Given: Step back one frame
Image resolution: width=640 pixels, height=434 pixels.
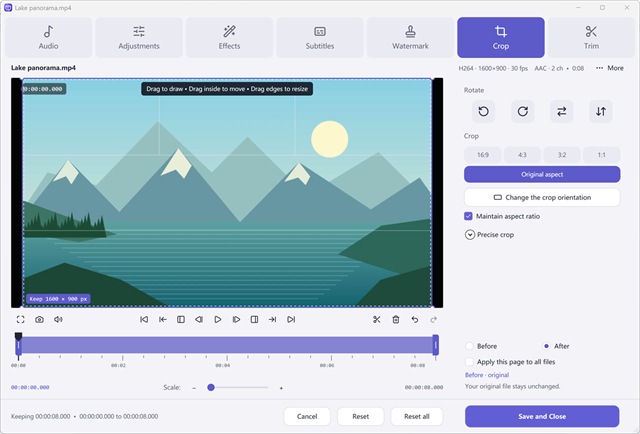Looking at the screenshot, I should pyautogui.click(x=199, y=320).
